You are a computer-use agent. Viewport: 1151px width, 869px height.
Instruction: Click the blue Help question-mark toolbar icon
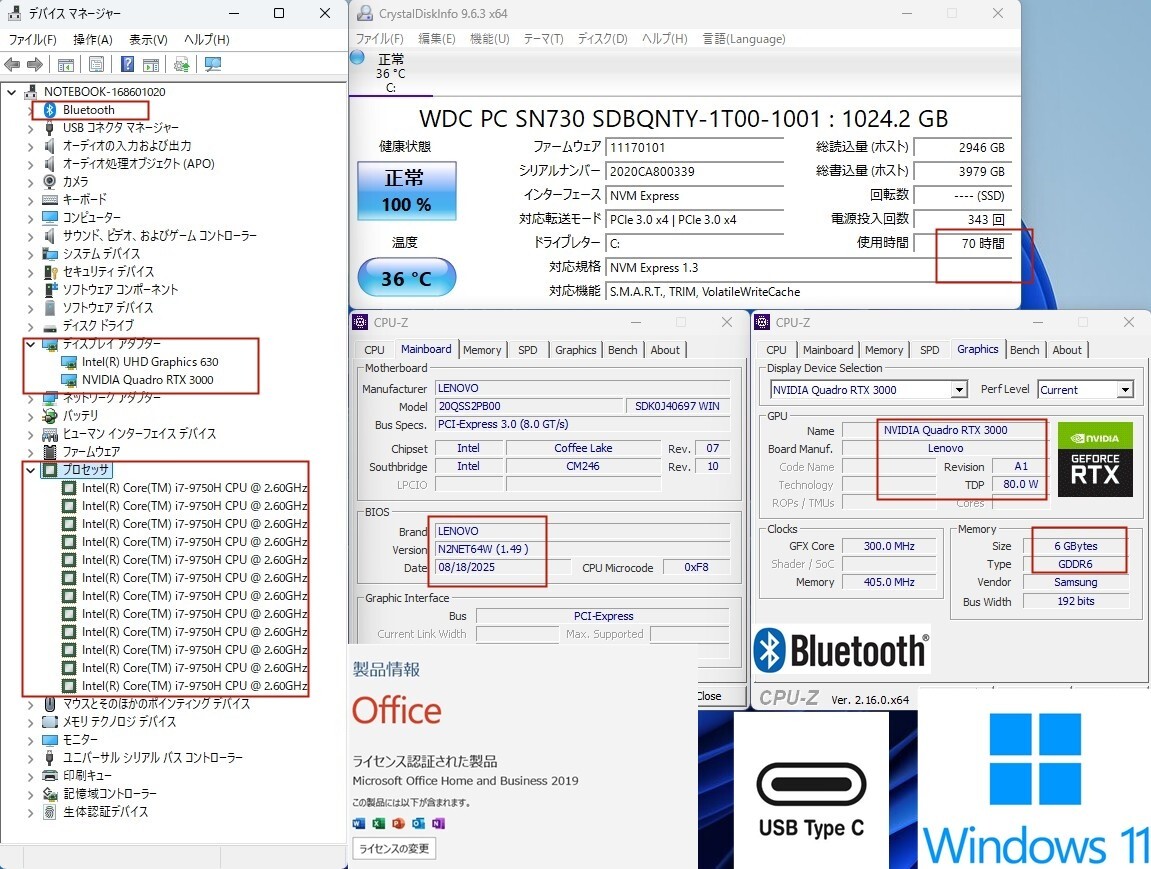pyautogui.click(x=127, y=65)
